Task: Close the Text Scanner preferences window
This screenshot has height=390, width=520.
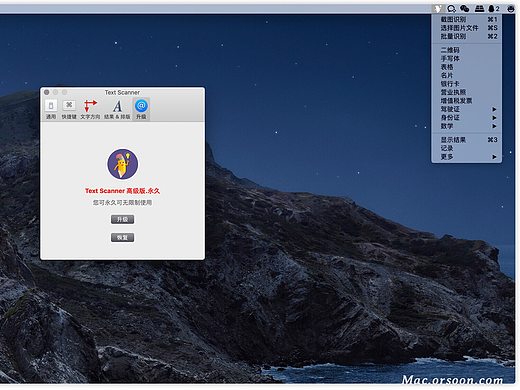Action: click(x=47, y=92)
